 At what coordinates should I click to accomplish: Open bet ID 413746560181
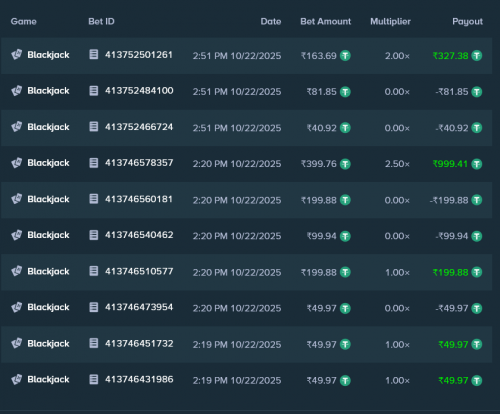[x=139, y=199]
